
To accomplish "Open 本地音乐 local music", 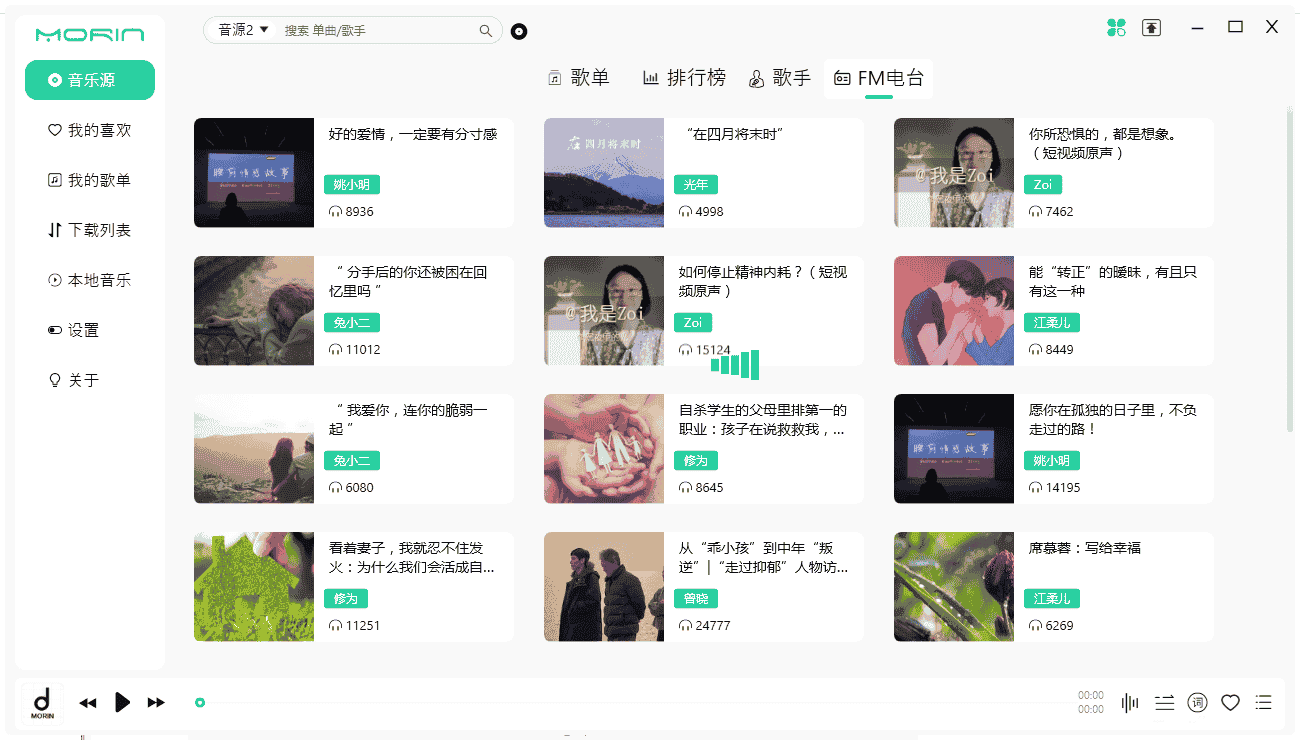I will (90, 280).
